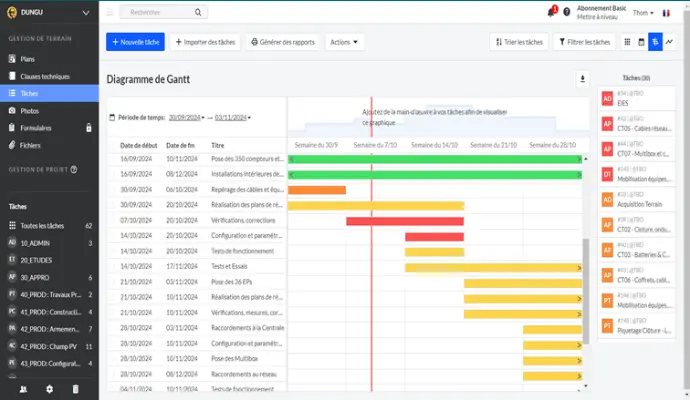Select the 20_ETUDES task group
The height and width of the screenshot is (400, 690).
pos(49,260)
